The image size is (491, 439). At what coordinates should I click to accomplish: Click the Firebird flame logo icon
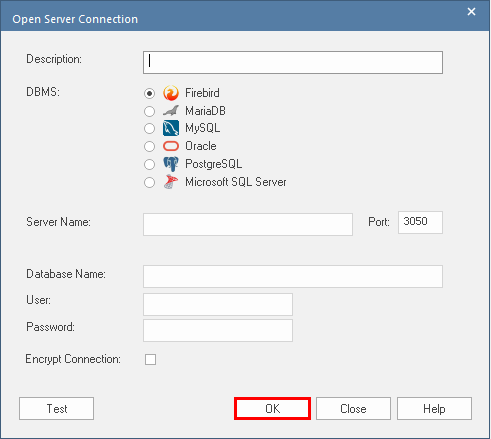click(x=171, y=93)
